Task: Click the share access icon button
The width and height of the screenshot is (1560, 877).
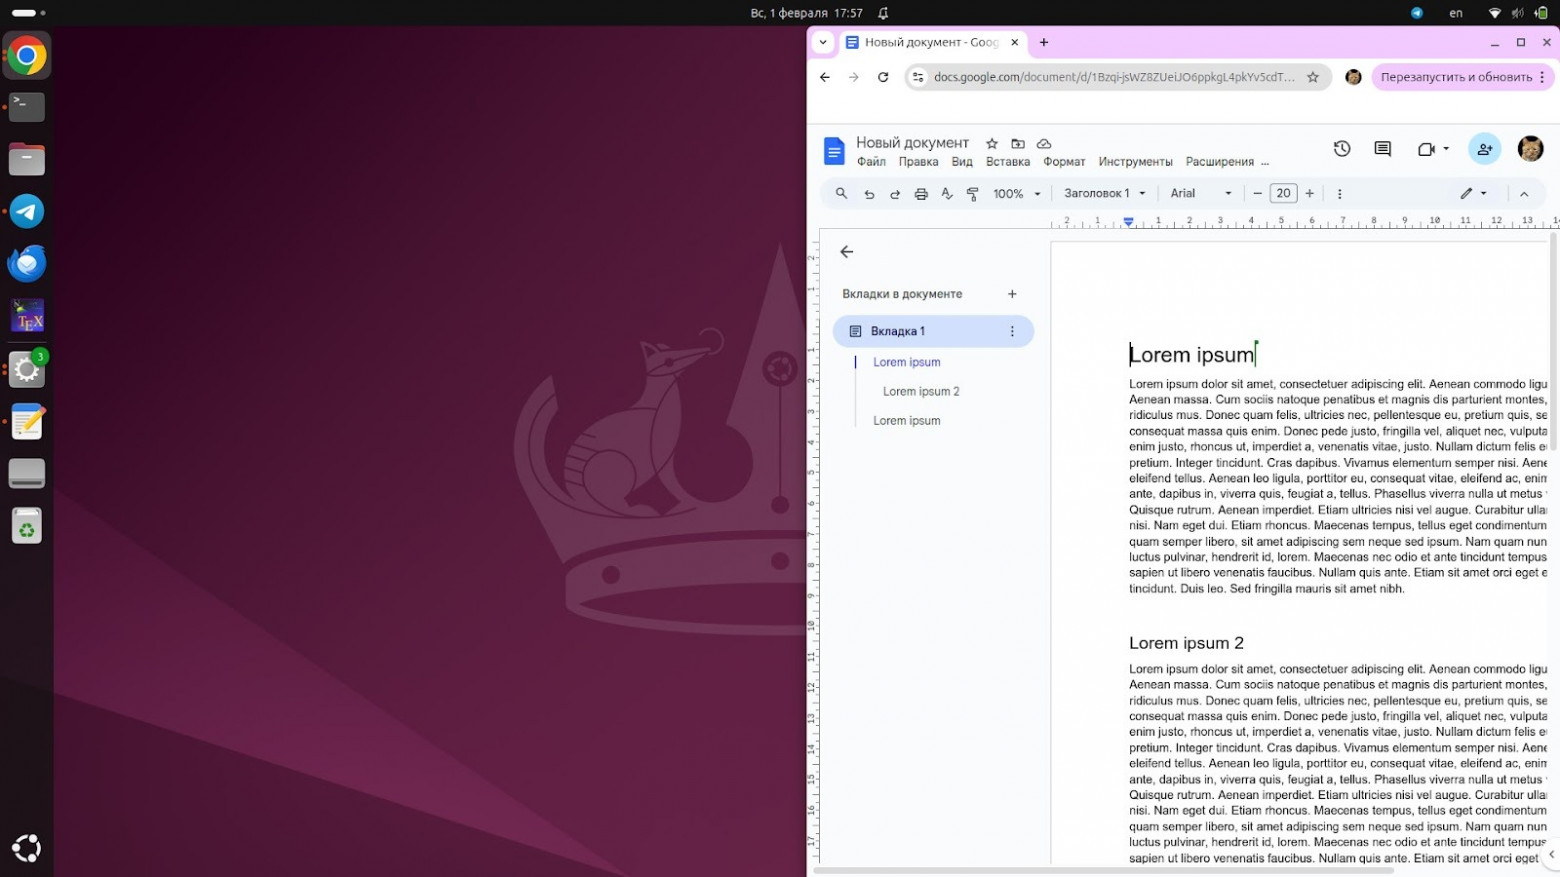Action: [x=1484, y=149]
